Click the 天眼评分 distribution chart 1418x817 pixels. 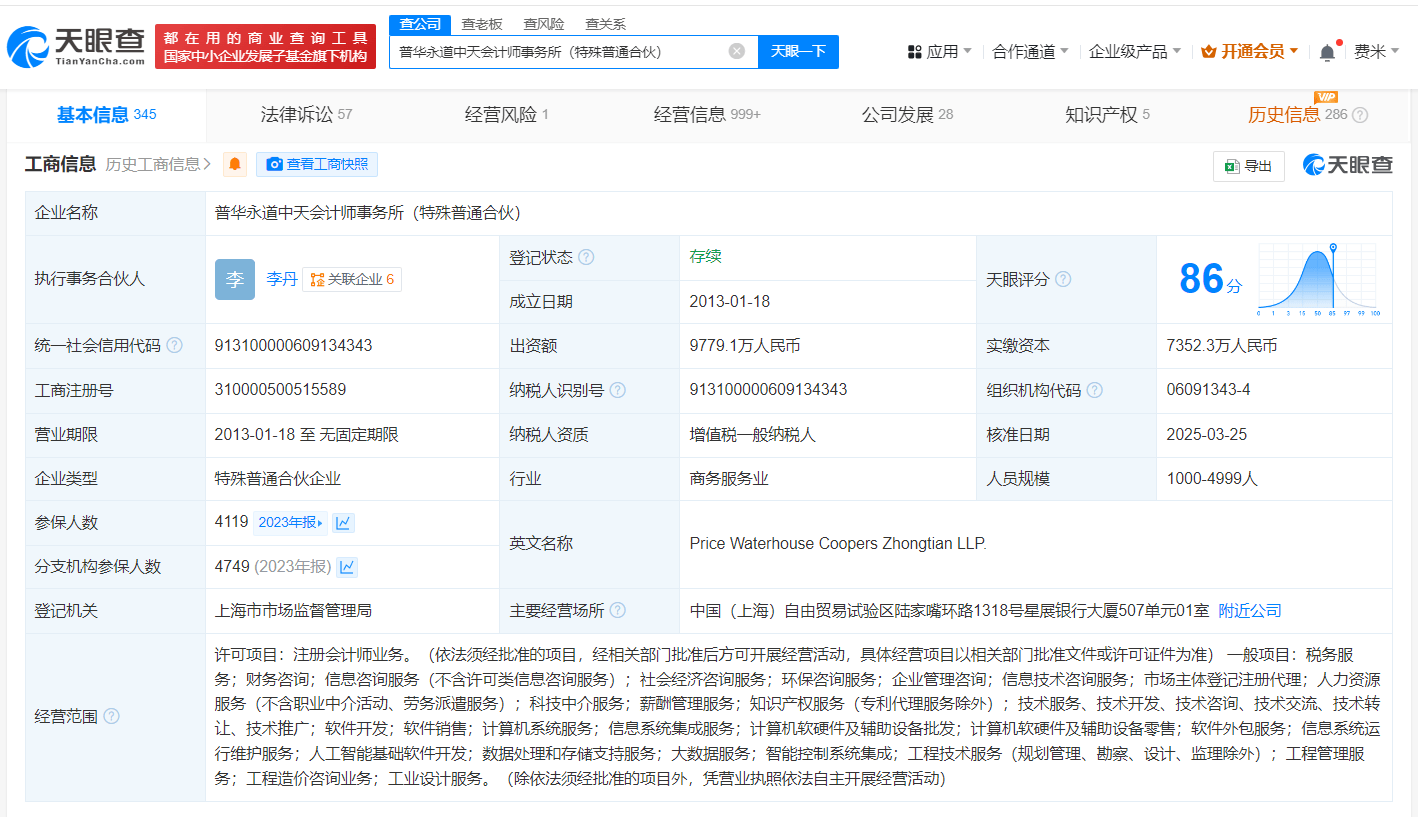pos(1318,279)
